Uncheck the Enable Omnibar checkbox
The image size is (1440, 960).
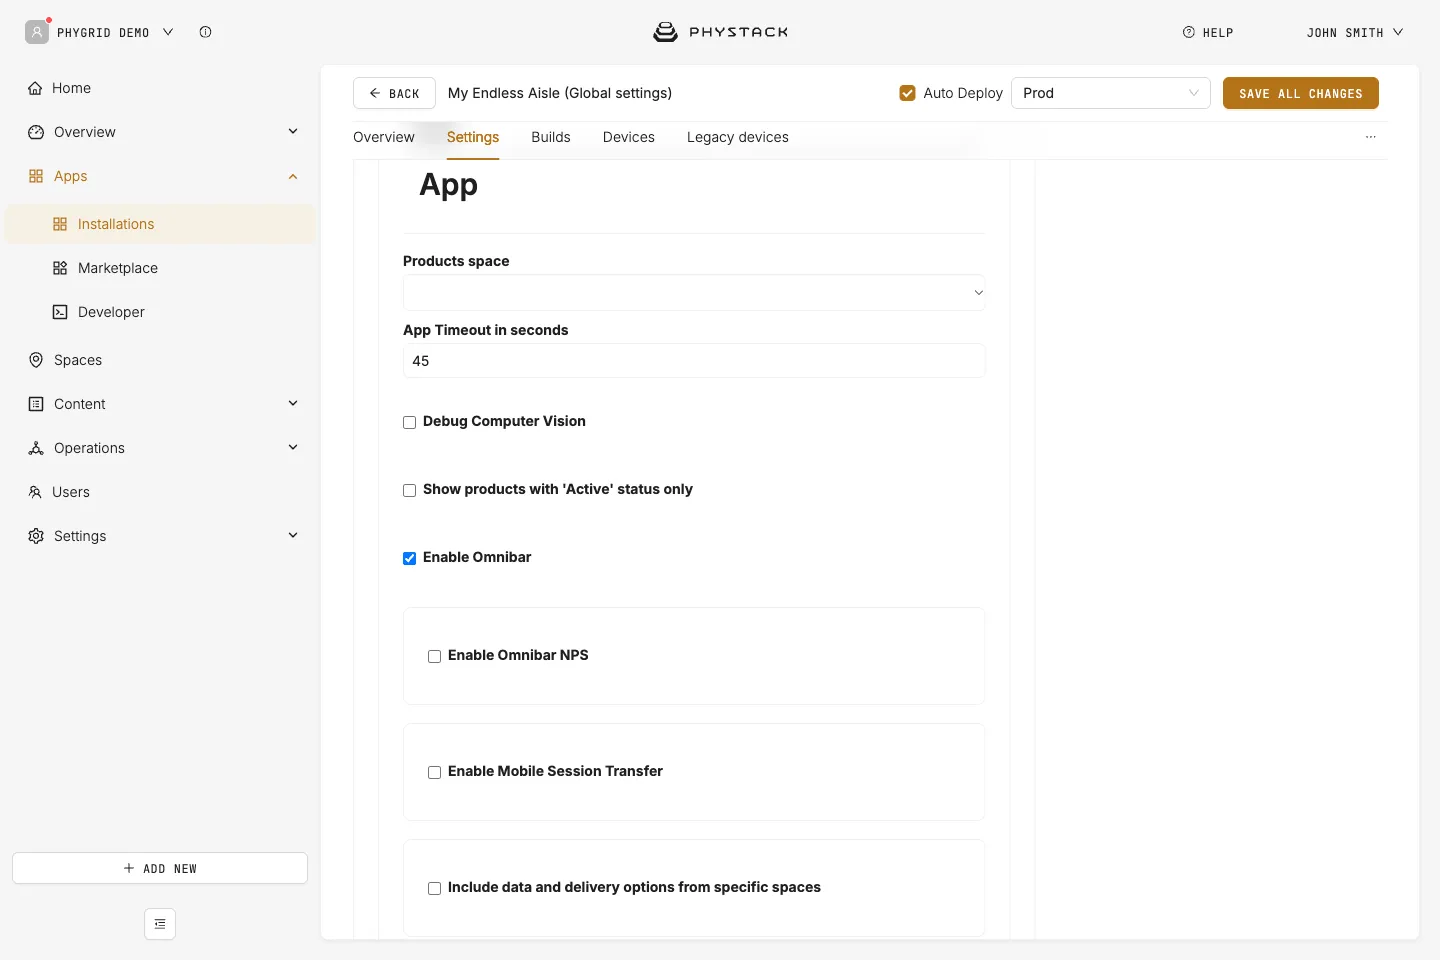pos(410,559)
